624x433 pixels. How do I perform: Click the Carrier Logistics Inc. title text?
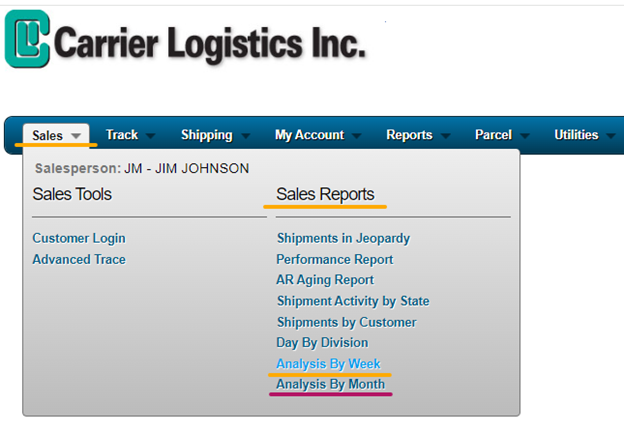pos(211,43)
